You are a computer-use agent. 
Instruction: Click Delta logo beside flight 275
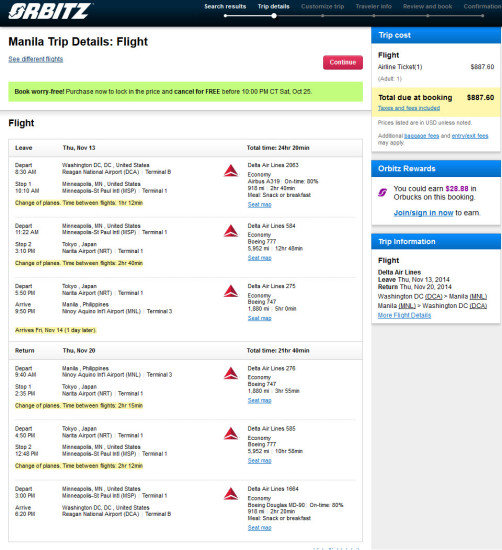(x=231, y=291)
